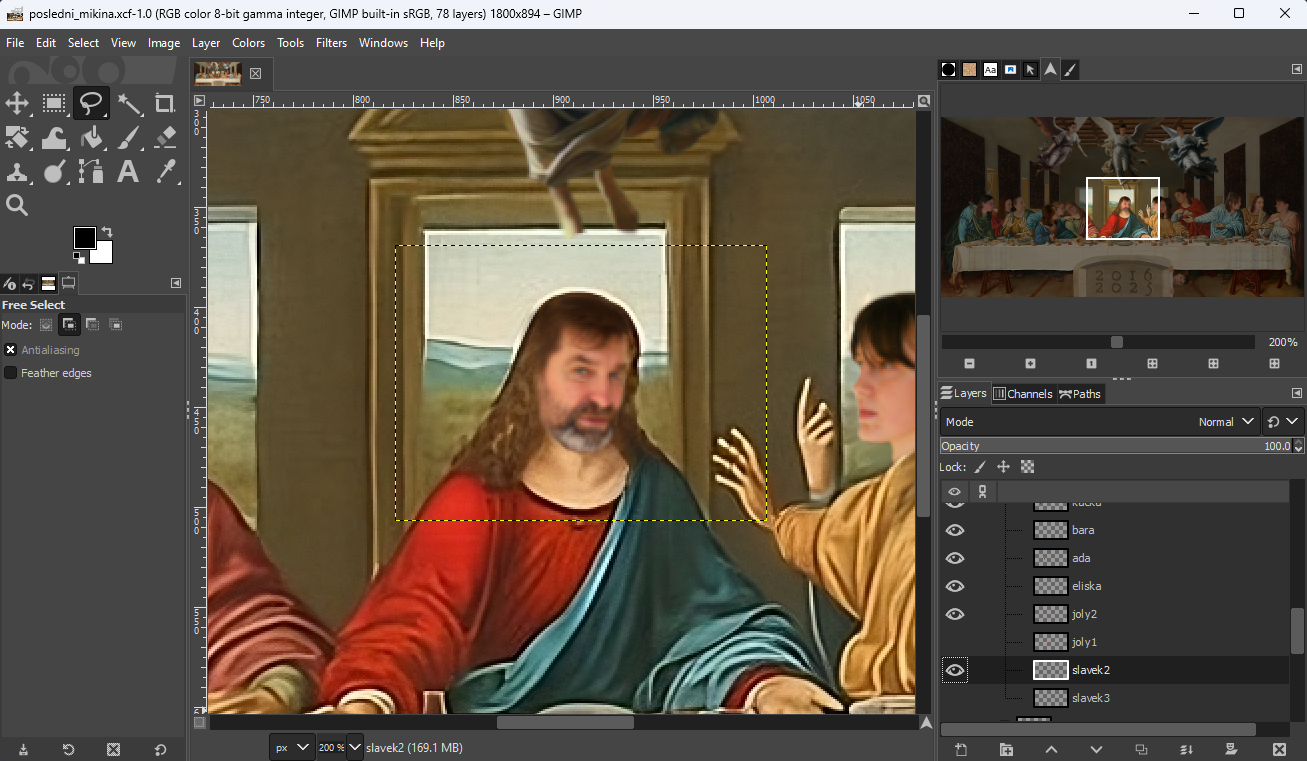Zoom in the navigation preview
The image size is (1307, 761).
1030,364
